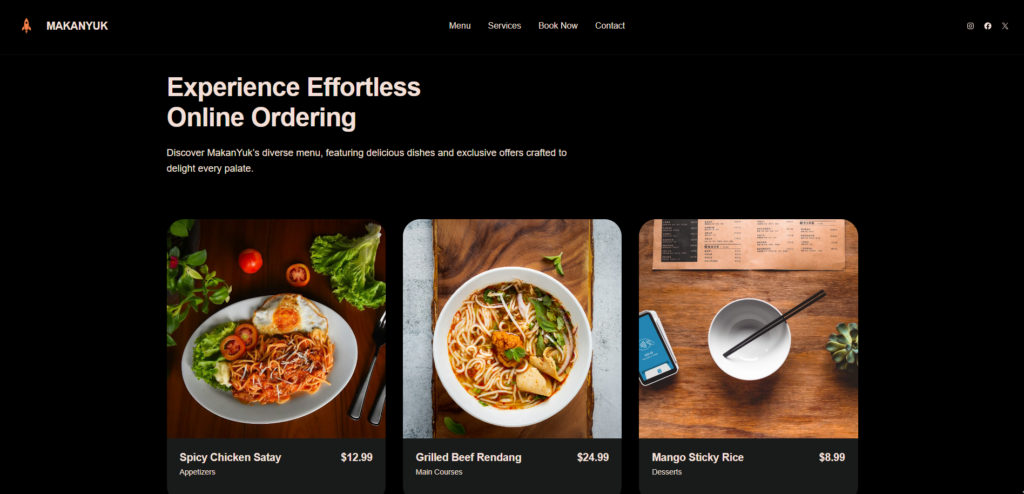The image size is (1024, 494).
Task: Open the Facebook social icon
Action: click(x=987, y=26)
